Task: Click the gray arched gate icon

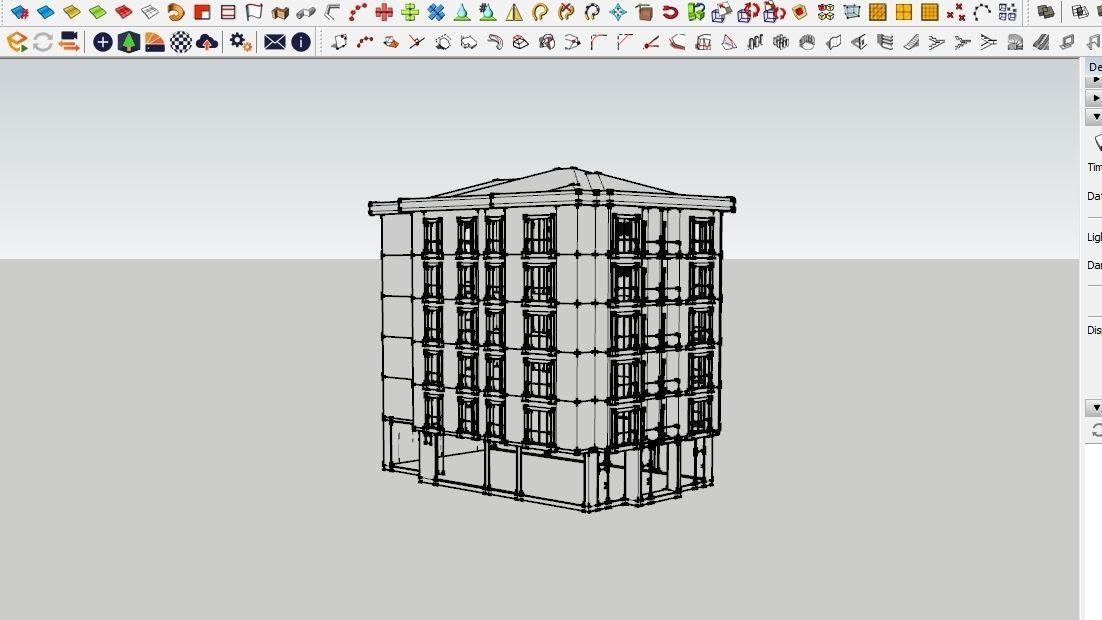Action: [1015, 43]
